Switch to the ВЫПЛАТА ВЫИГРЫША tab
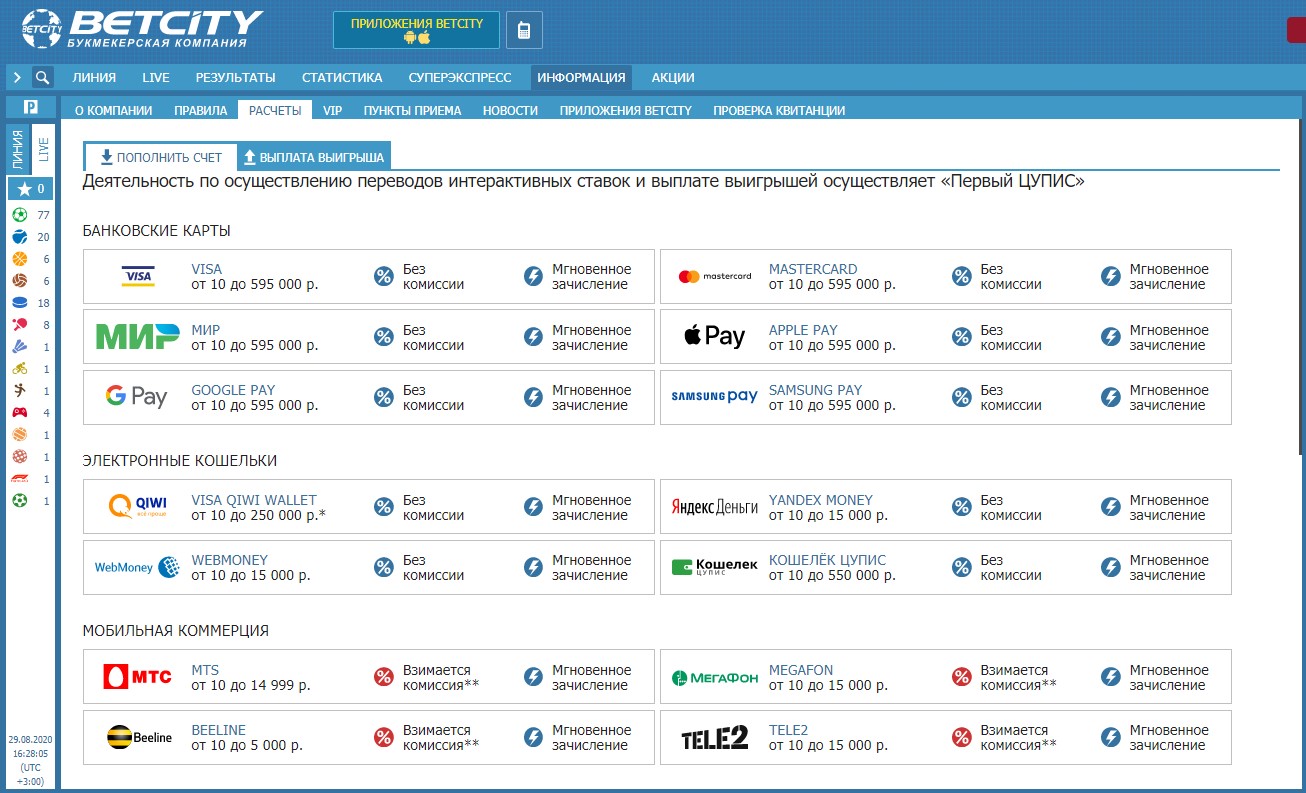 point(314,157)
